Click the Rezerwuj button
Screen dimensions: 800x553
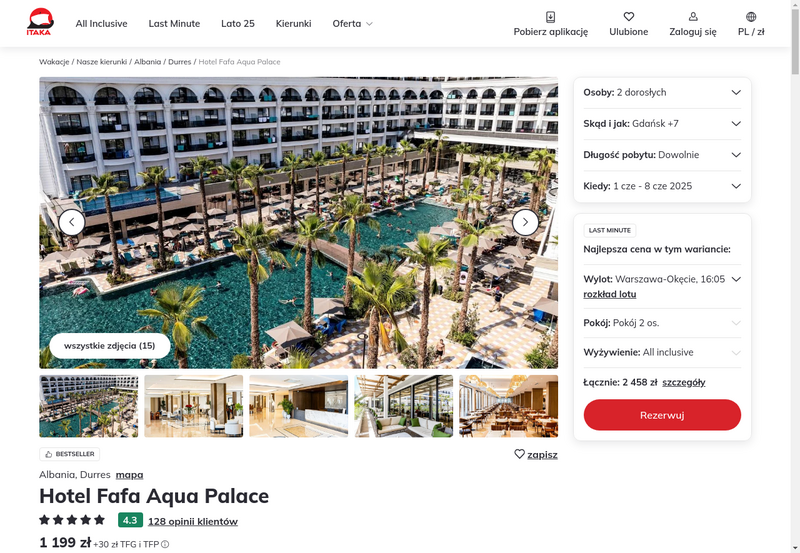[x=662, y=415]
